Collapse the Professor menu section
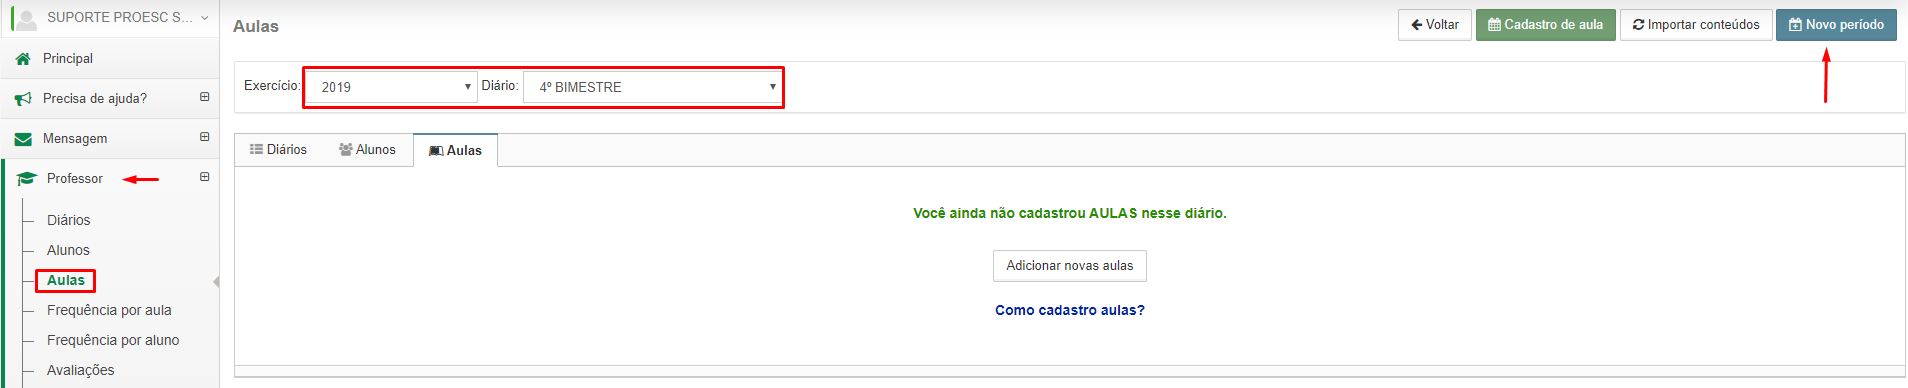 pos(204,177)
